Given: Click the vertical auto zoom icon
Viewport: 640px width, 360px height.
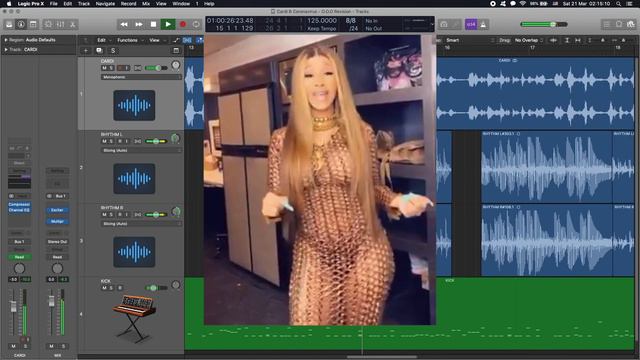Looking at the screenshot, I should (x=567, y=40).
